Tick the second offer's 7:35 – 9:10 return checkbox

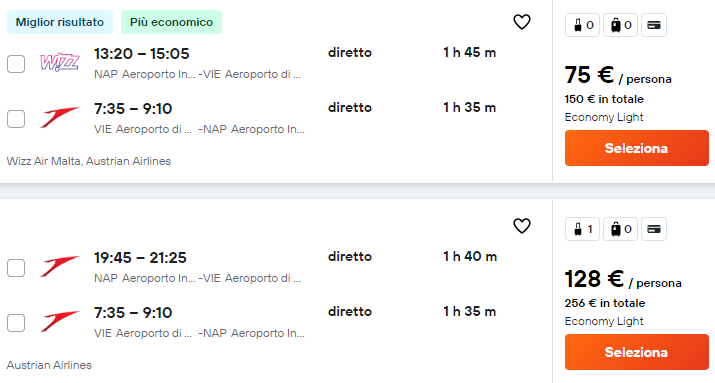pyautogui.click(x=16, y=323)
